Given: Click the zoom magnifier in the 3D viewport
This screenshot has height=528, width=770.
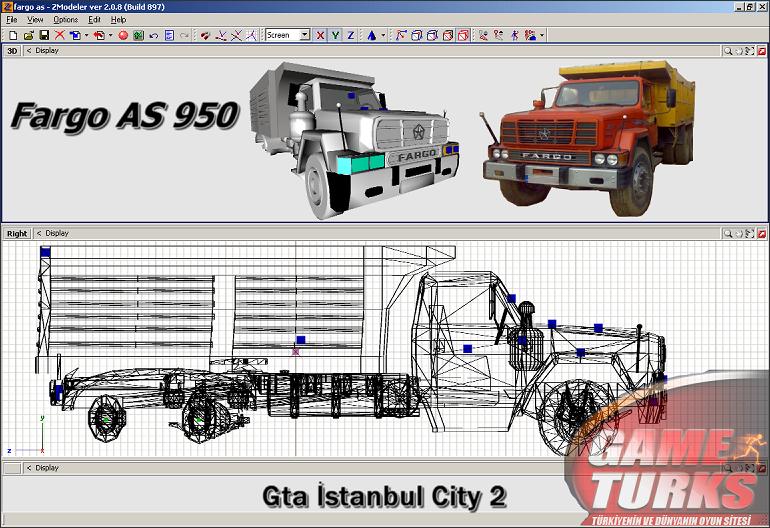Looking at the screenshot, I should (x=728, y=51).
